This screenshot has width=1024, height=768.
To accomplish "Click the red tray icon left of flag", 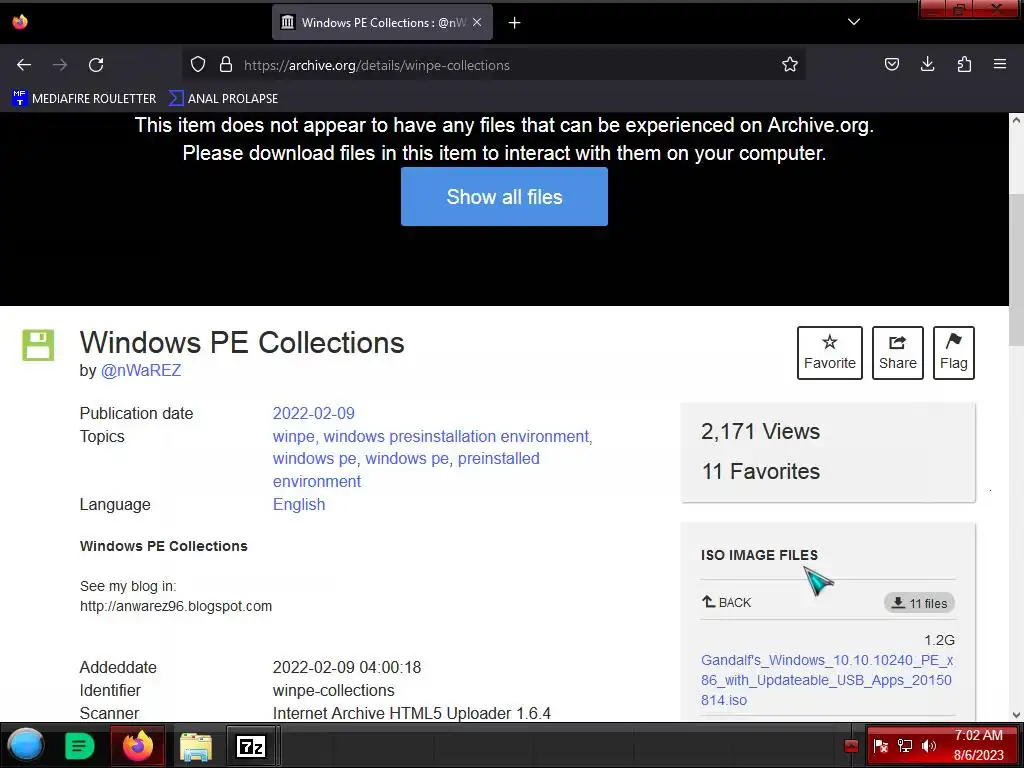I will pos(851,746).
